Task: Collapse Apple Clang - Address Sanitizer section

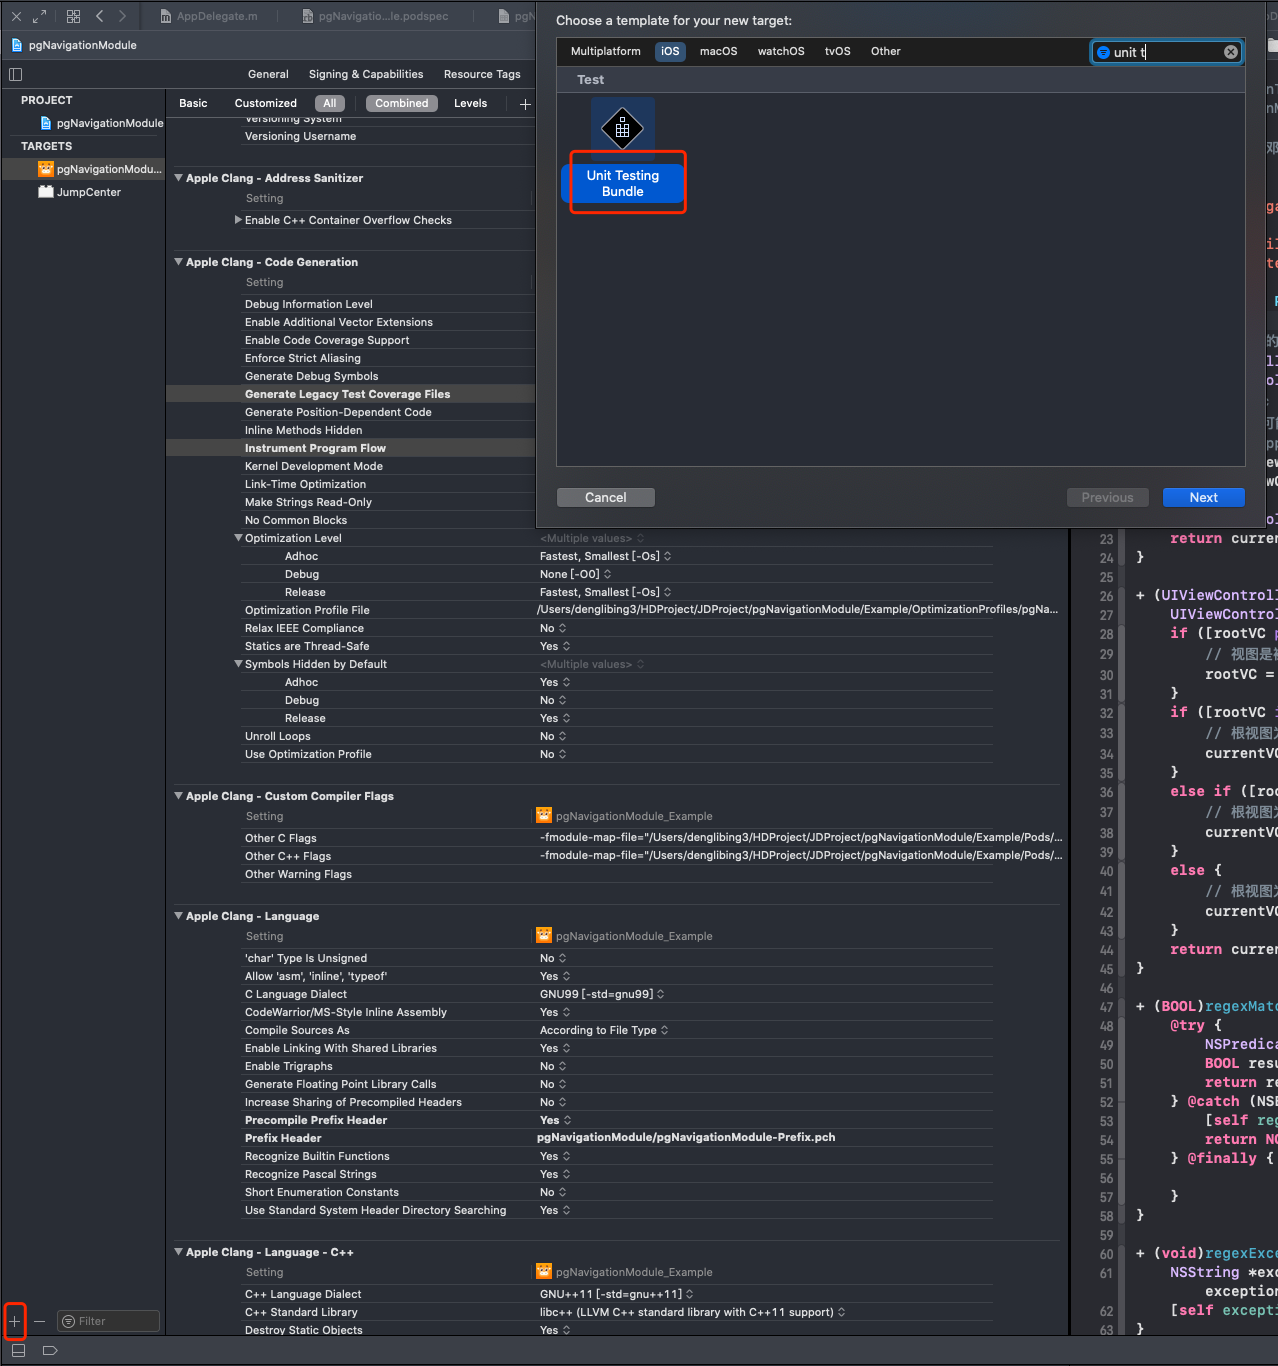Action: tap(178, 178)
